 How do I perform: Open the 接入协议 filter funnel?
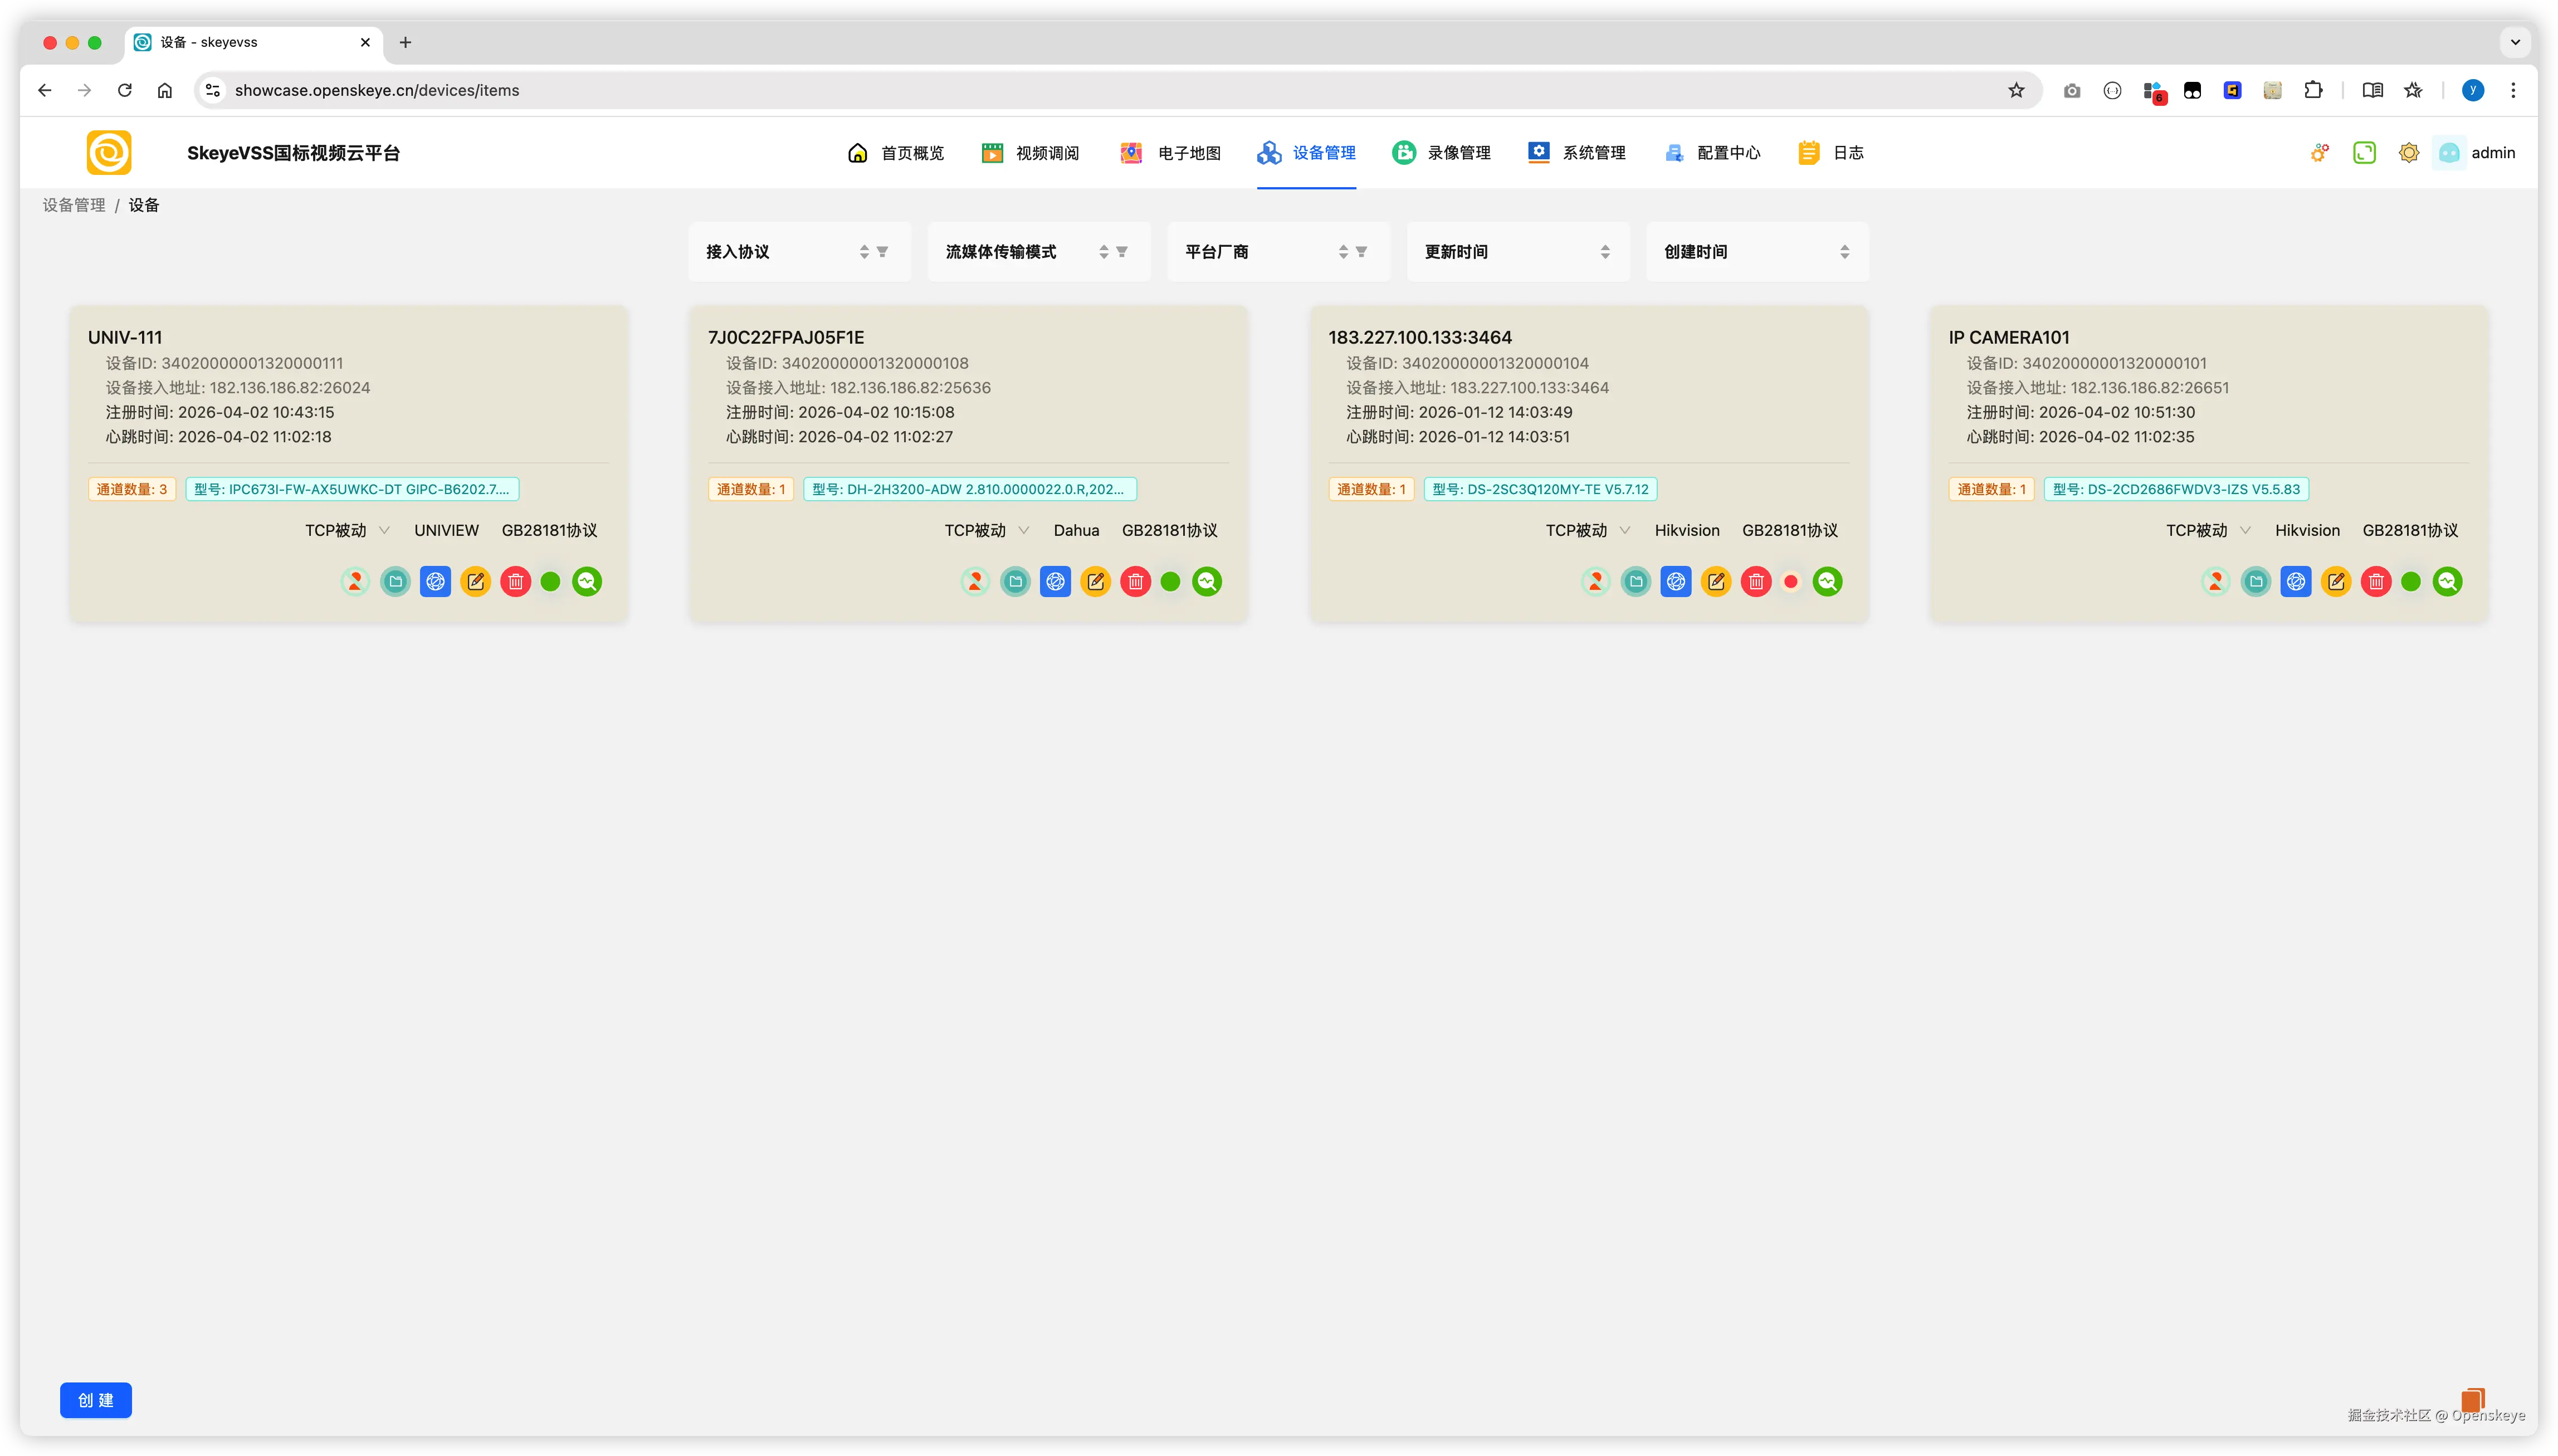point(882,252)
